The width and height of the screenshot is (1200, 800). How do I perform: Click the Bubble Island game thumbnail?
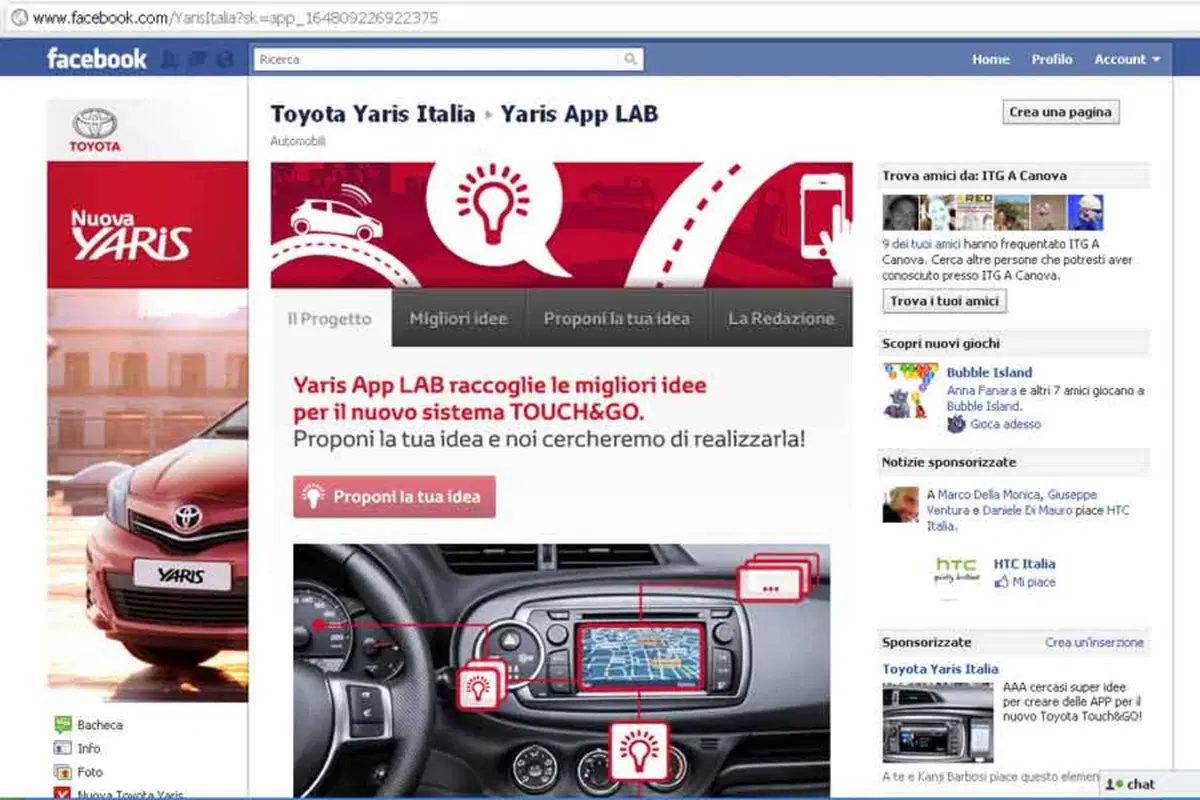click(911, 390)
